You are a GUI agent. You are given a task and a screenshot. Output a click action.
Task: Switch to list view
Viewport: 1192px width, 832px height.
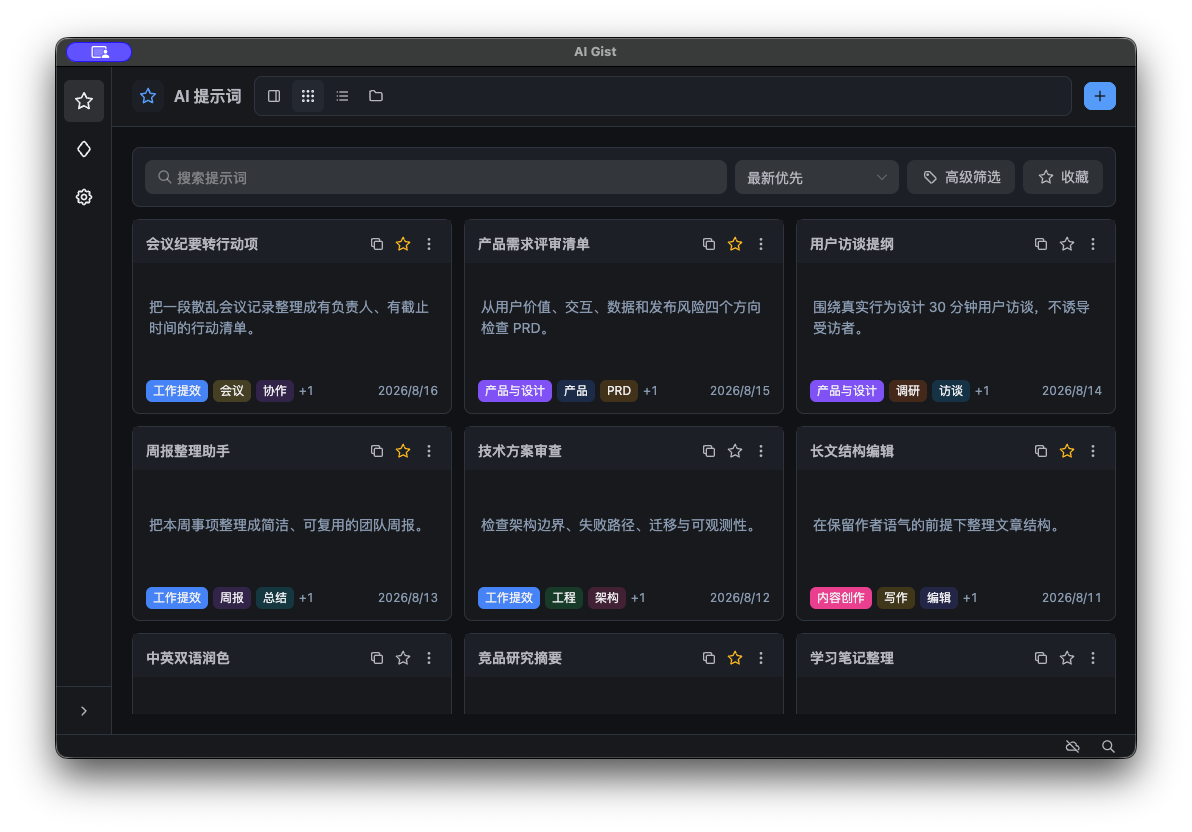coord(342,96)
